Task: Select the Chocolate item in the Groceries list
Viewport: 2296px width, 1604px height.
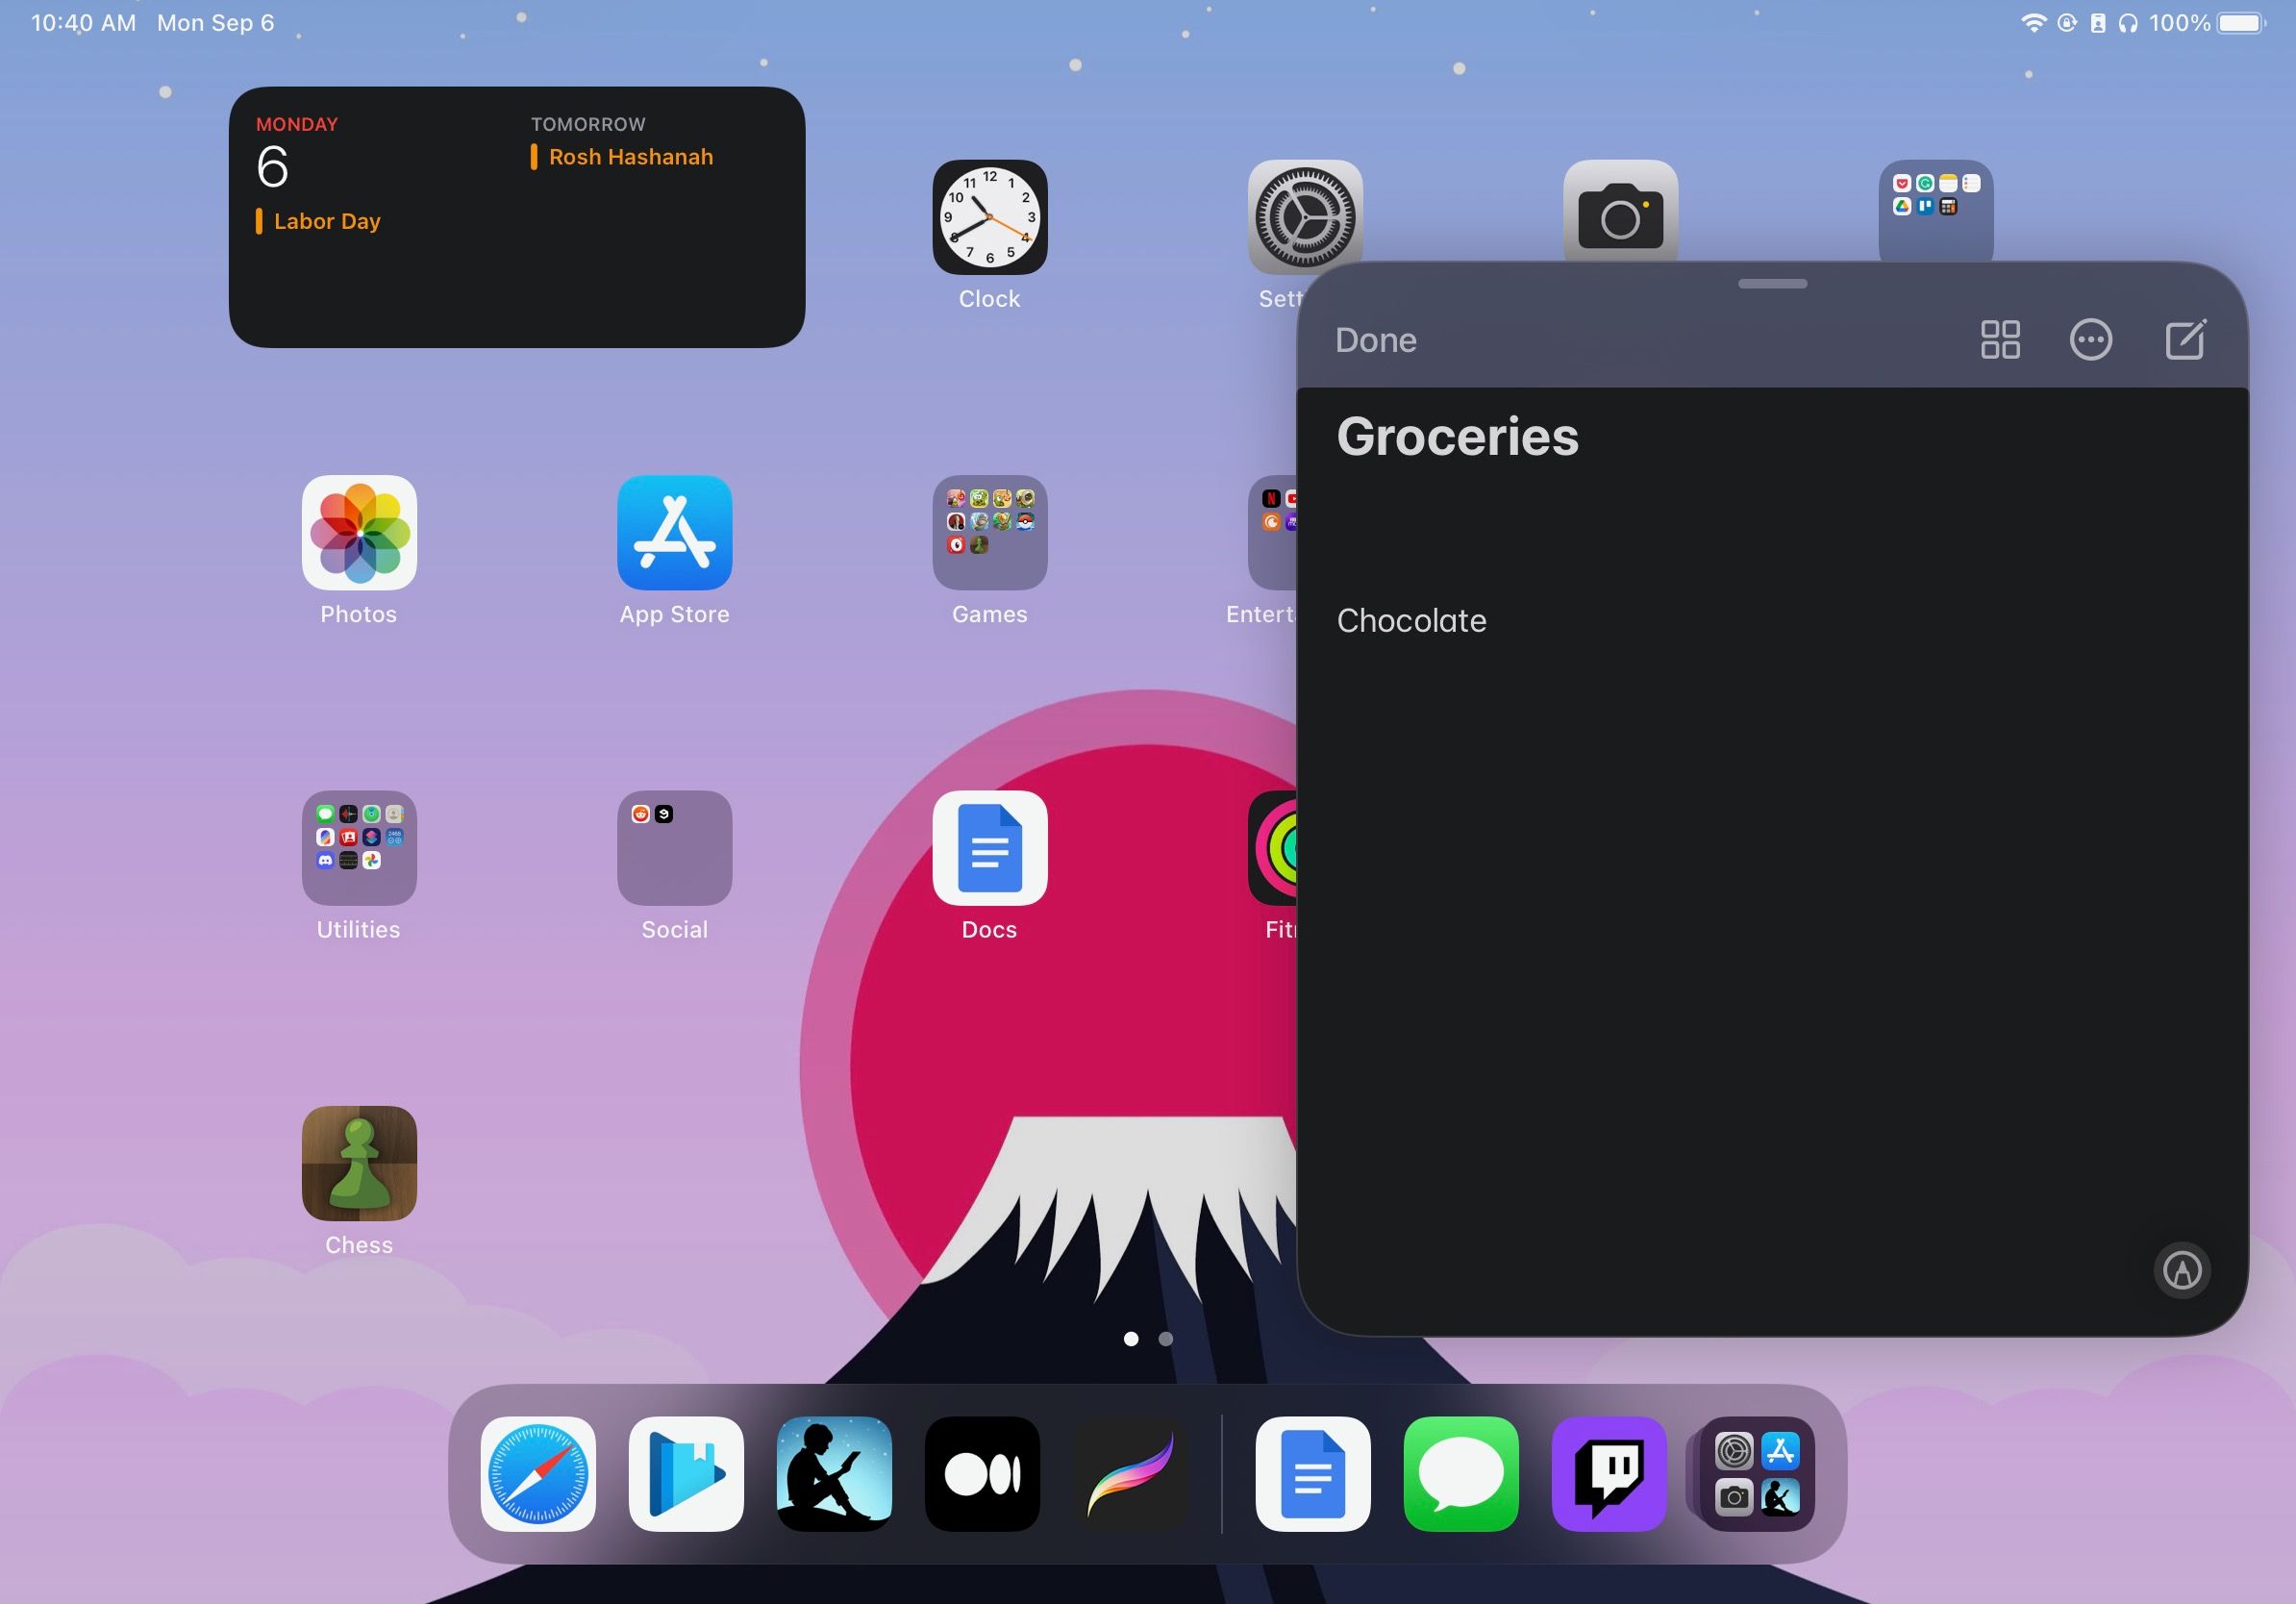Action: (1412, 620)
